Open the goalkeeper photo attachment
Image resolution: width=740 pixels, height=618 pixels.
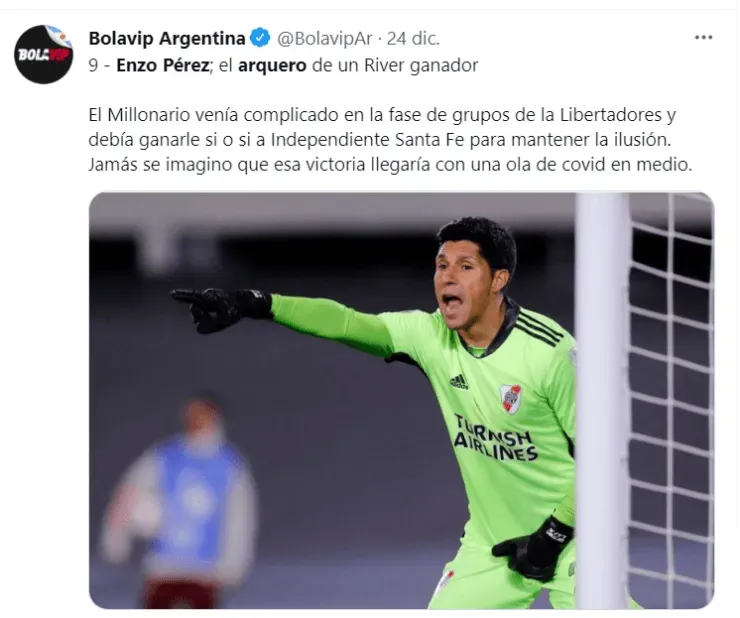401,400
